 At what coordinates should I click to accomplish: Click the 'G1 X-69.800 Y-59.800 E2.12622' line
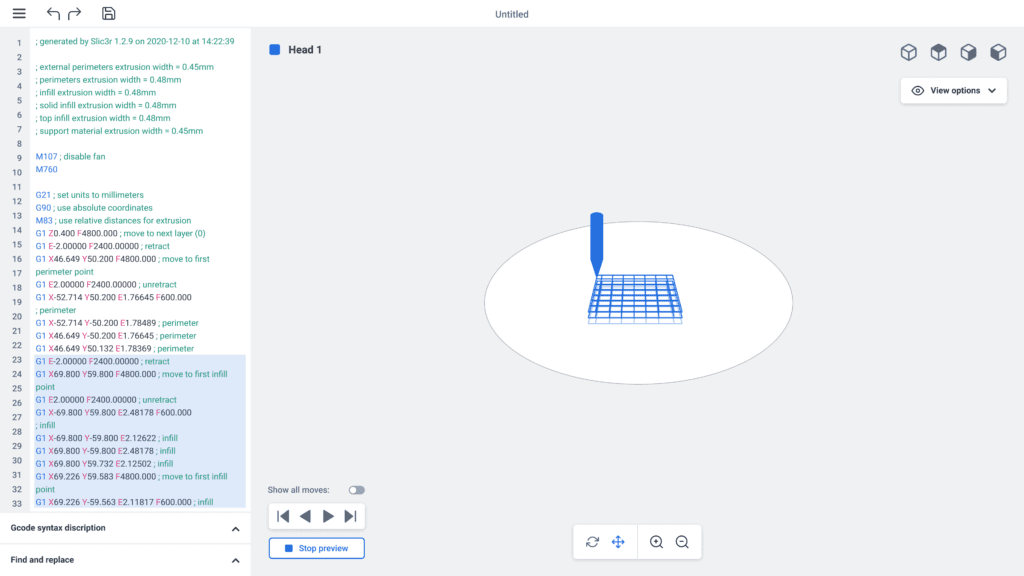(106, 438)
